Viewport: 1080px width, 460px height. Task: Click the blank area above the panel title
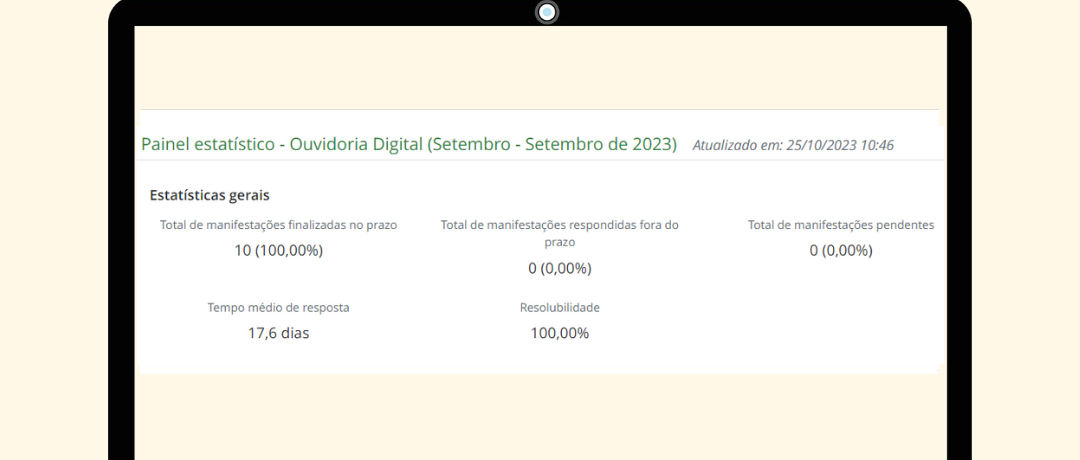click(x=540, y=67)
